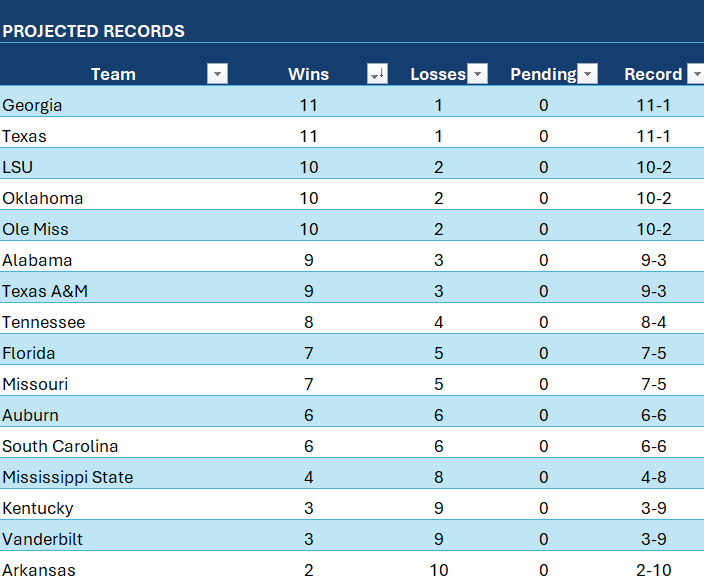Select Texas's losses value 1
Image resolution: width=704 pixels, height=577 pixels.
point(439,136)
